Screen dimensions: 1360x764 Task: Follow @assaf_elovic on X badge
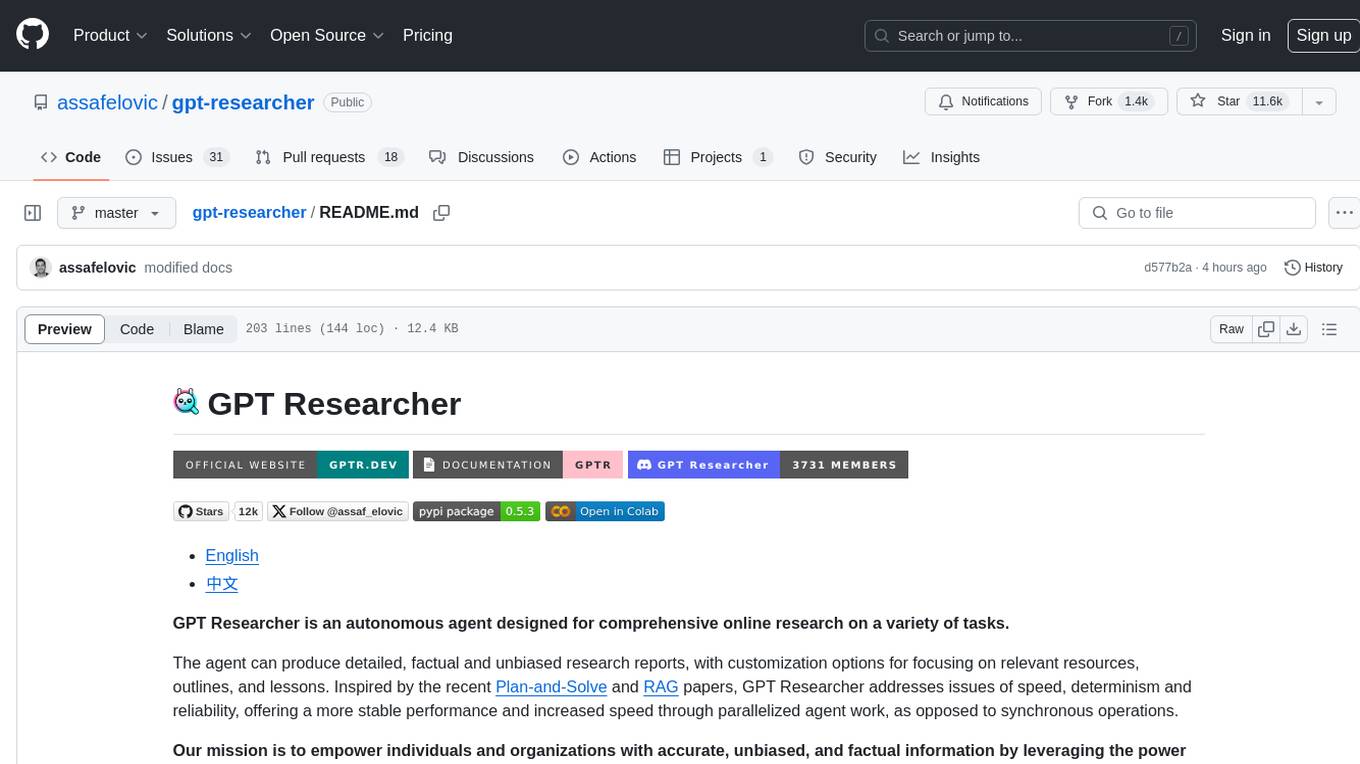click(x=338, y=511)
